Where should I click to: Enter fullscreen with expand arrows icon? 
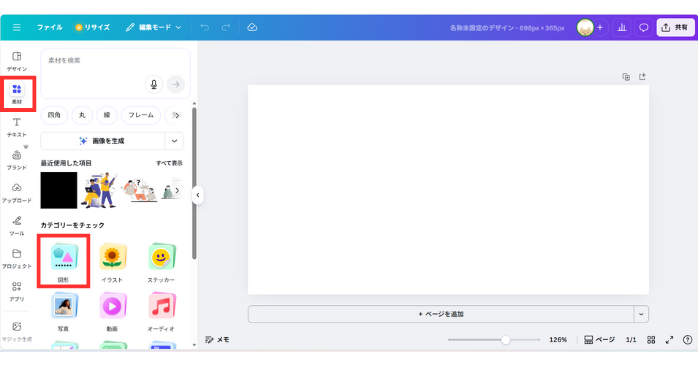669,340
